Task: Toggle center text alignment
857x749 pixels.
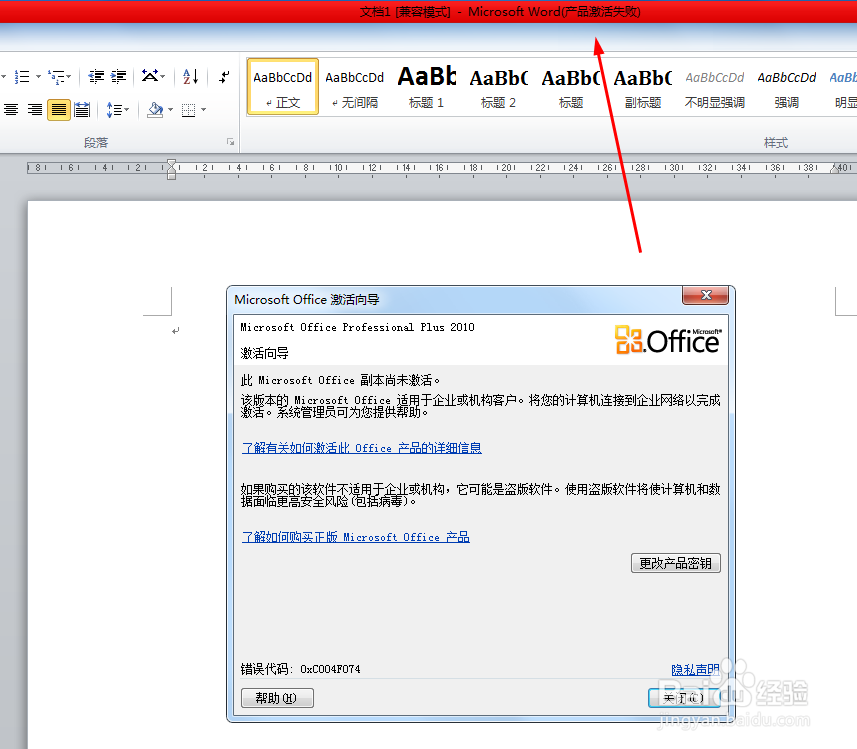Action: coord(10,110)
